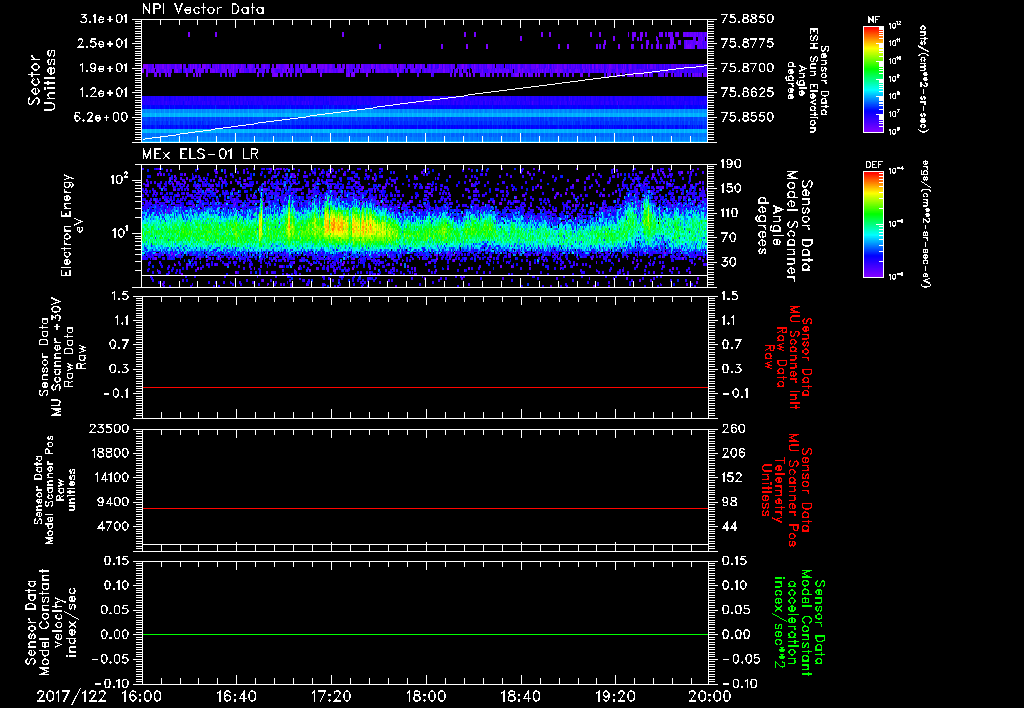Click the 2017/122 date label
This screenshot has height=708, width=1024.
click(x=71, y=696)
